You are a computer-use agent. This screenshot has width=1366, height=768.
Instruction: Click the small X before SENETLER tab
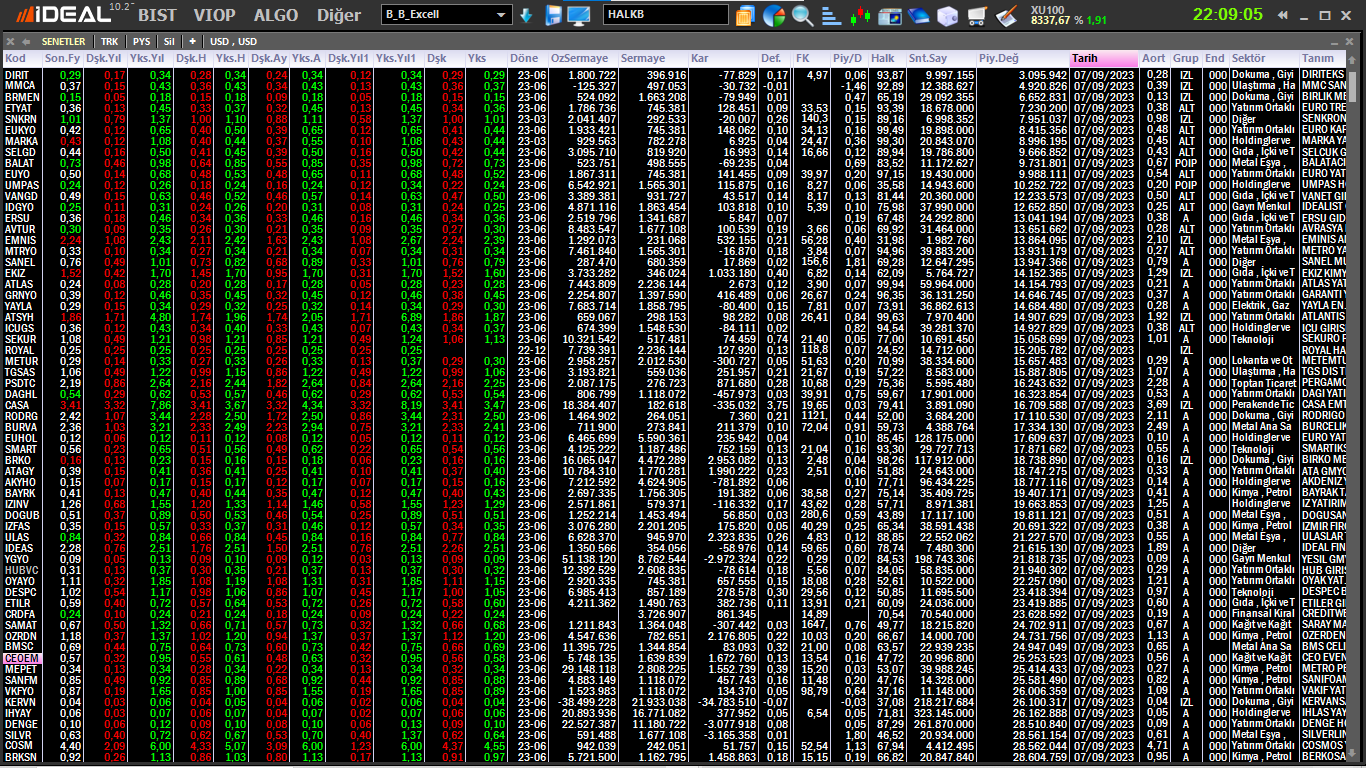10,42
